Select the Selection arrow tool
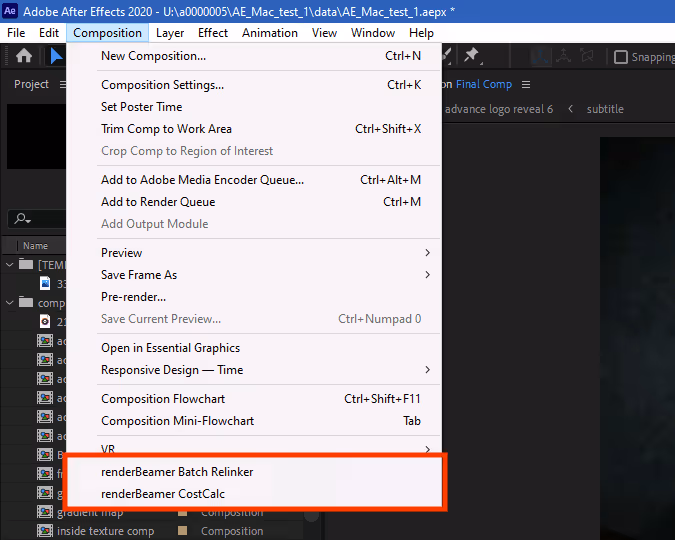This screenshot has height=540, width=675. tap(56, 56)
